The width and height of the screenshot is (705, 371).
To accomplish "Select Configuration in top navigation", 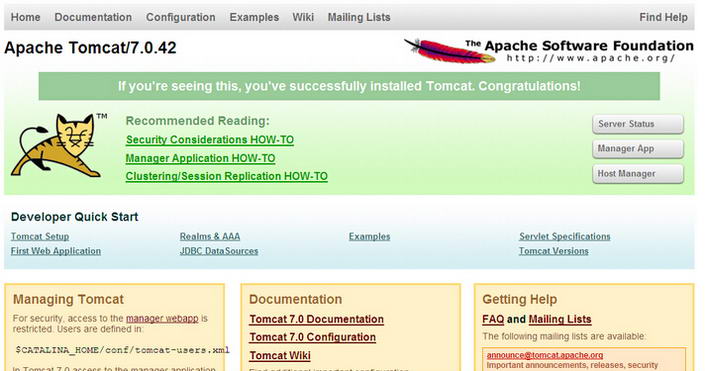I will tap(181, 17).
